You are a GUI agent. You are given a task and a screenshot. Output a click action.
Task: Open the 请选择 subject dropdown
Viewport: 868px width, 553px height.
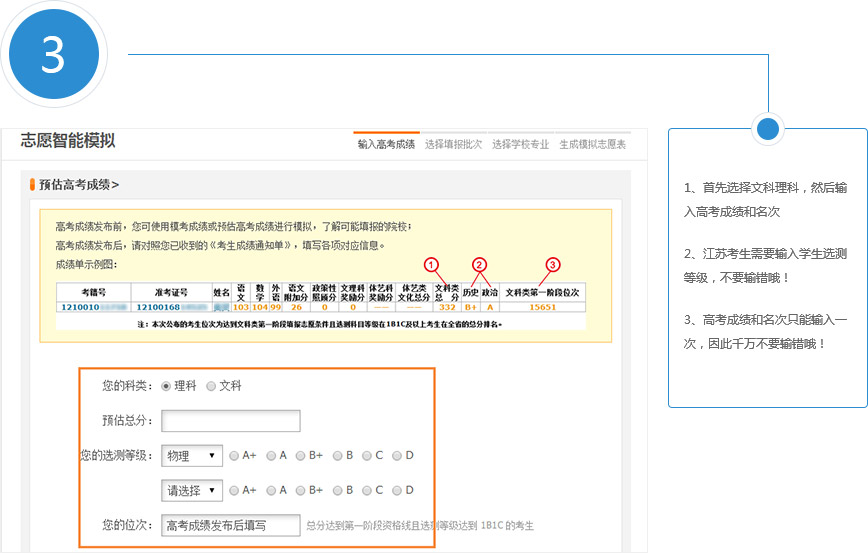(x=192, y=490)
